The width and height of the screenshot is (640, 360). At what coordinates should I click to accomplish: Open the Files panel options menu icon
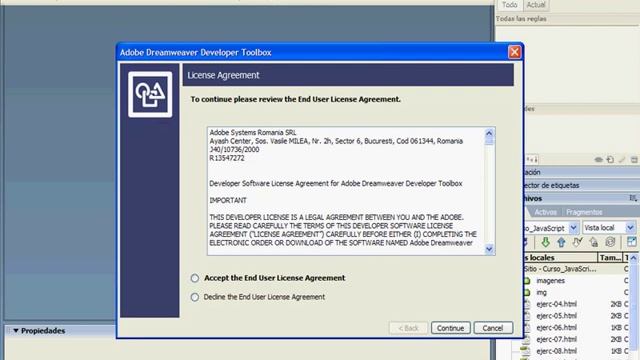click(x=633, y=198)
